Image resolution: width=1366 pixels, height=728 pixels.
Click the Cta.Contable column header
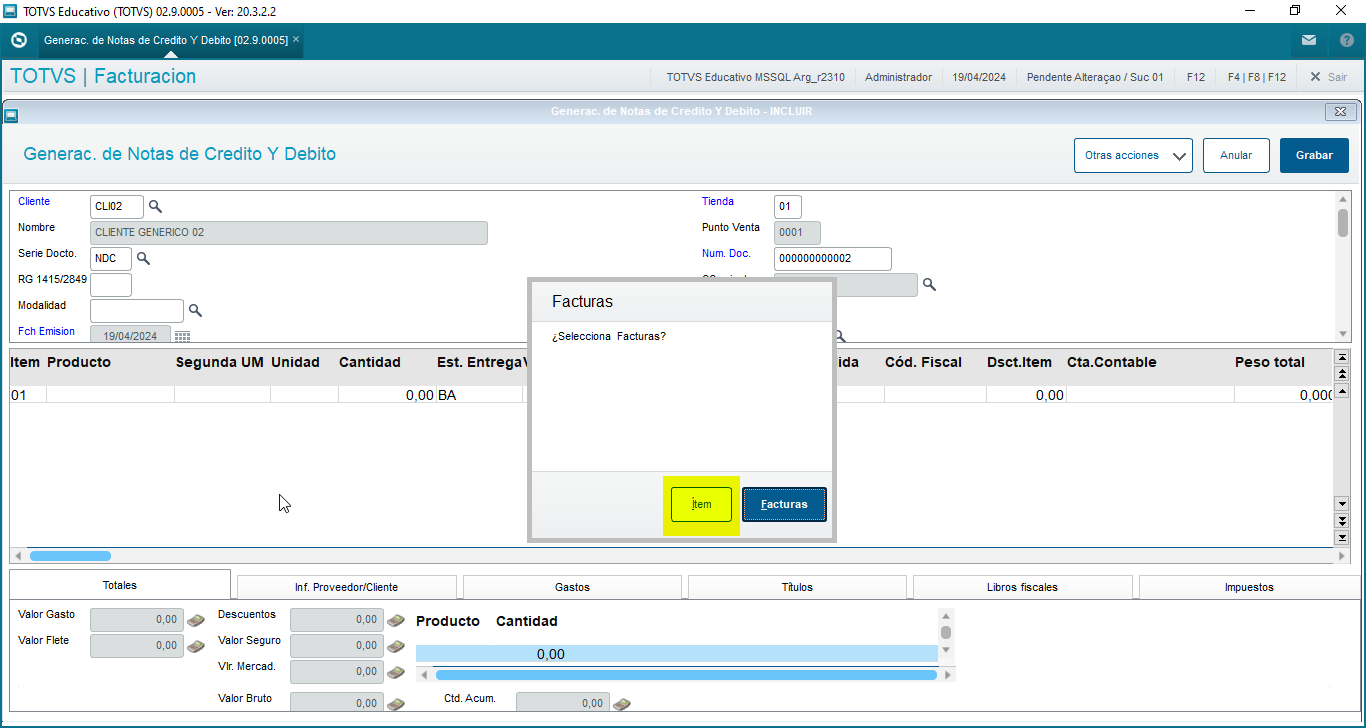click(1111, 362)
